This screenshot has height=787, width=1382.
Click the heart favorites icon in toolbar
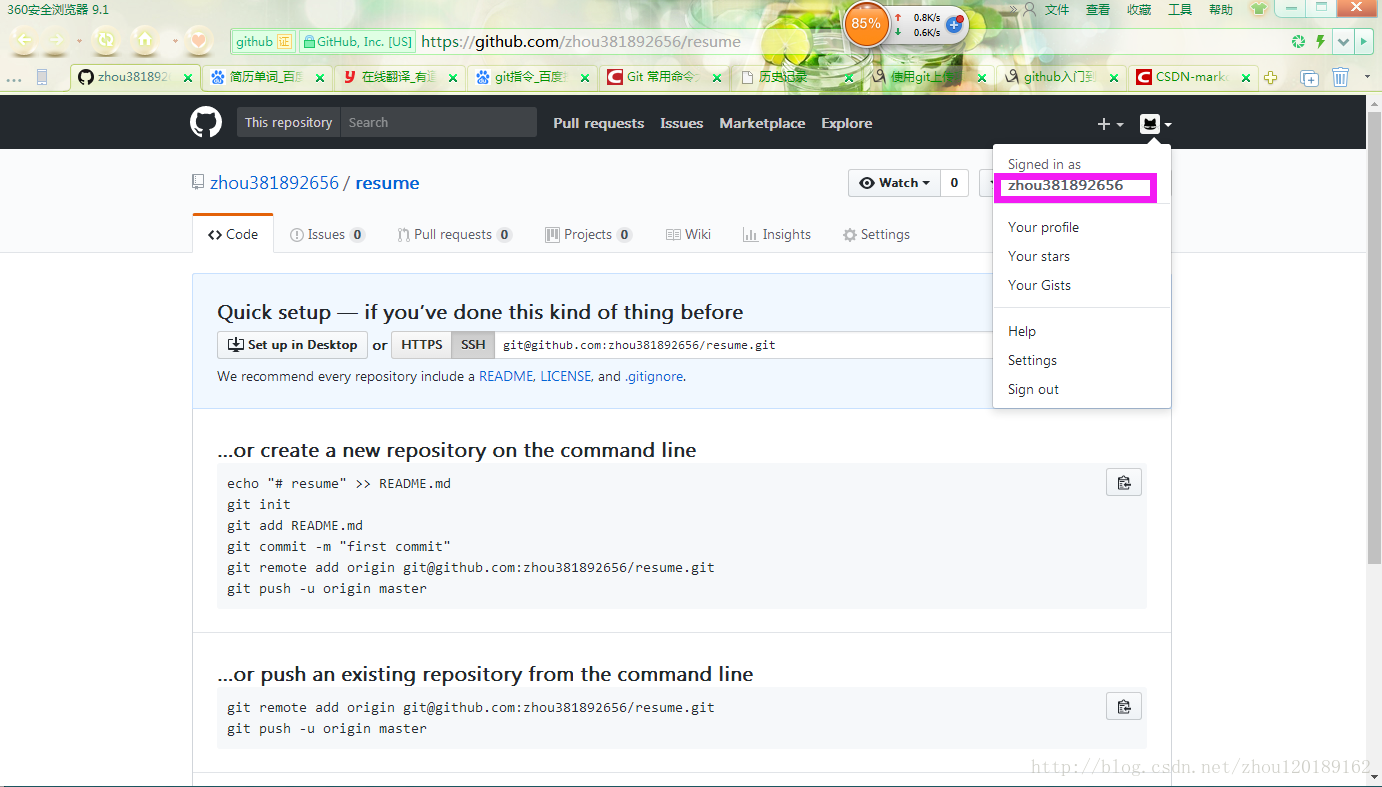200,41
